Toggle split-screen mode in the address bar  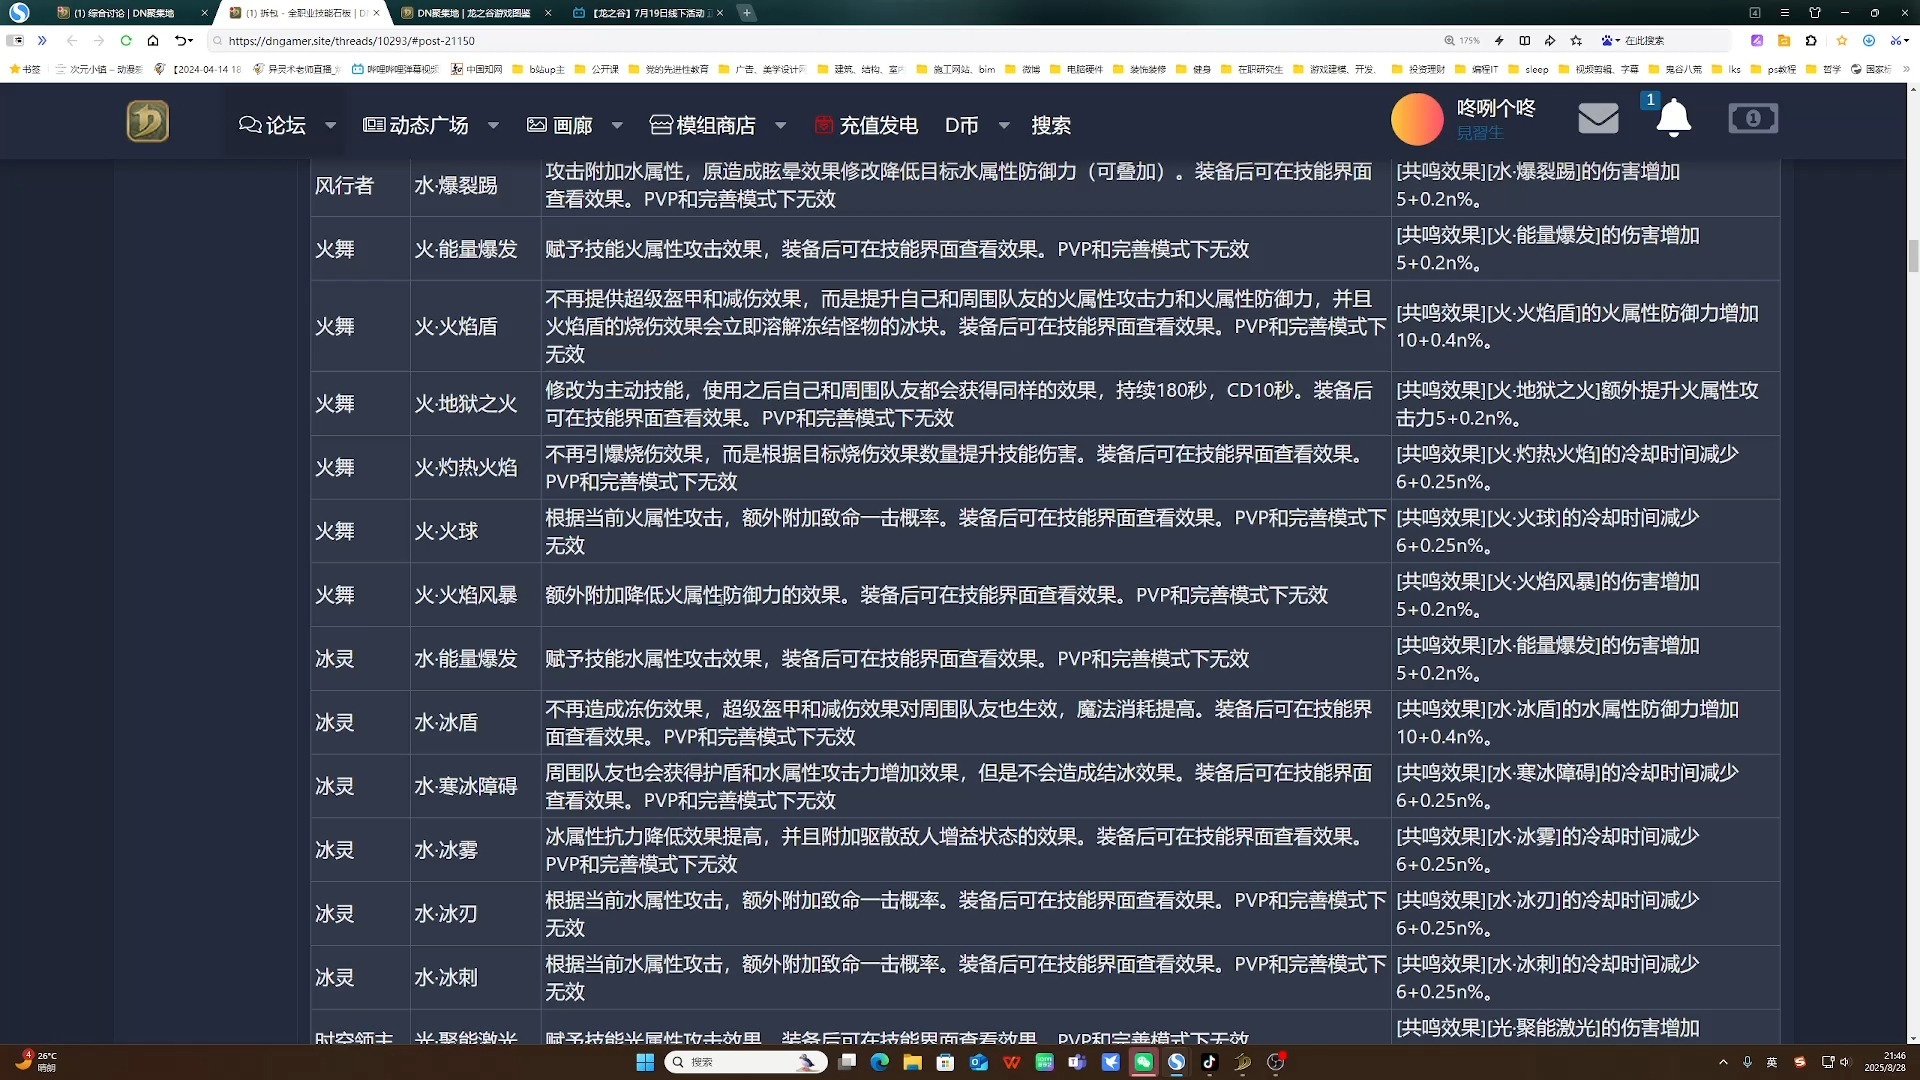tap(1524, 41)
